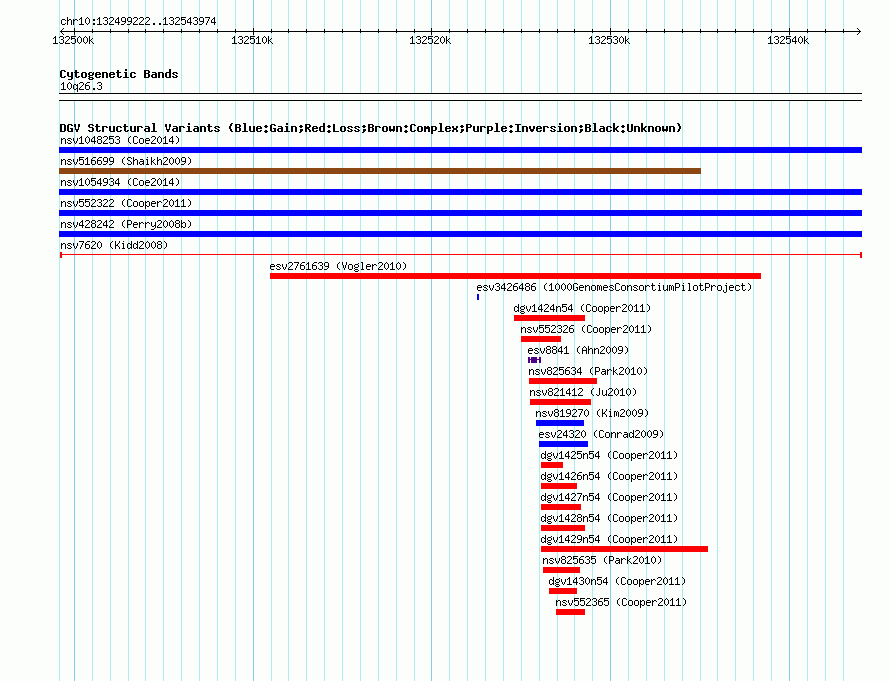Click the nsv428242 (Perry2008b) label
The height and width of the screenshot is (681, 890).
pos(126,224)
